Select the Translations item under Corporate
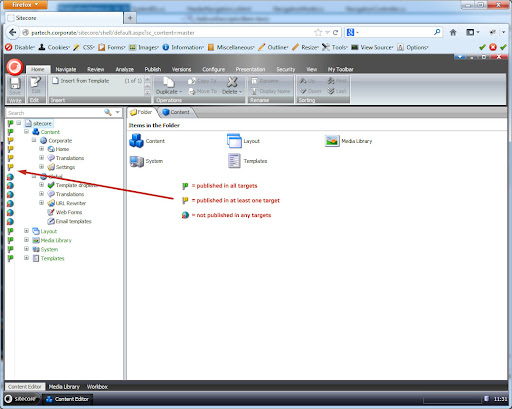Image resolution: width=512 pixels, height=409 pixels. click(66, 158)
